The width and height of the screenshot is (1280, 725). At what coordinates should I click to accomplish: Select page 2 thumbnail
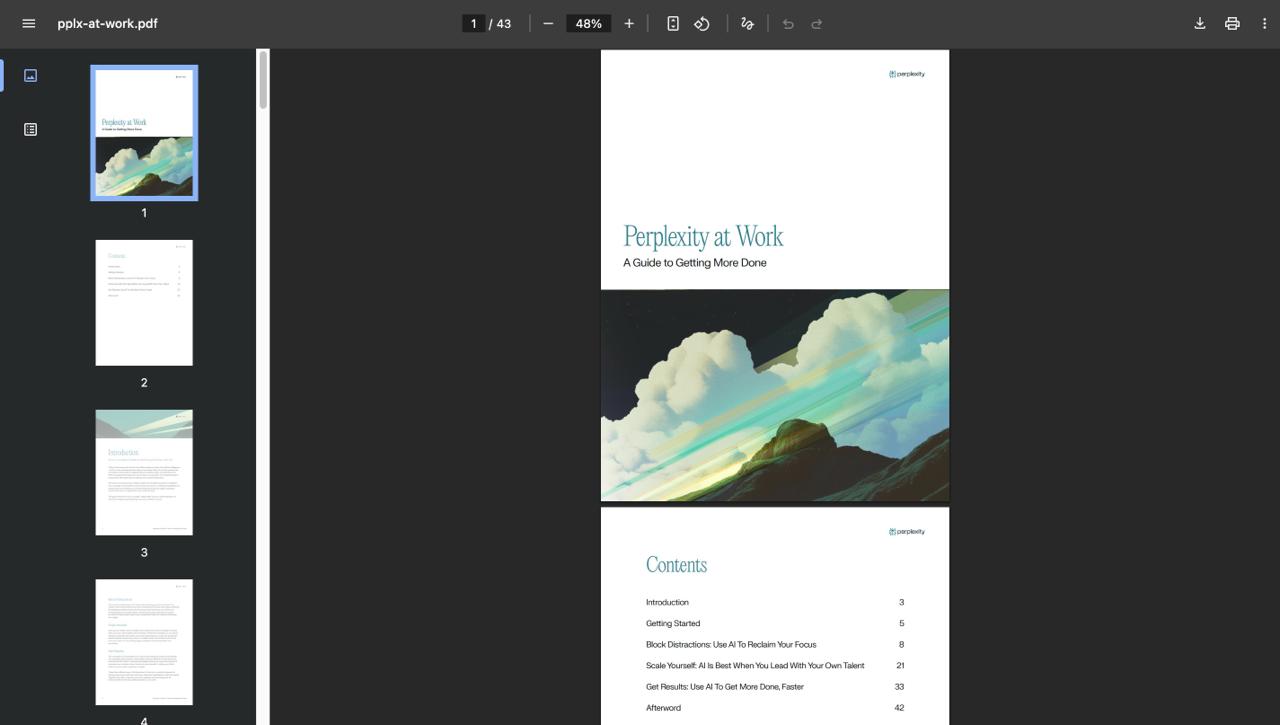[x=144, y=303]
